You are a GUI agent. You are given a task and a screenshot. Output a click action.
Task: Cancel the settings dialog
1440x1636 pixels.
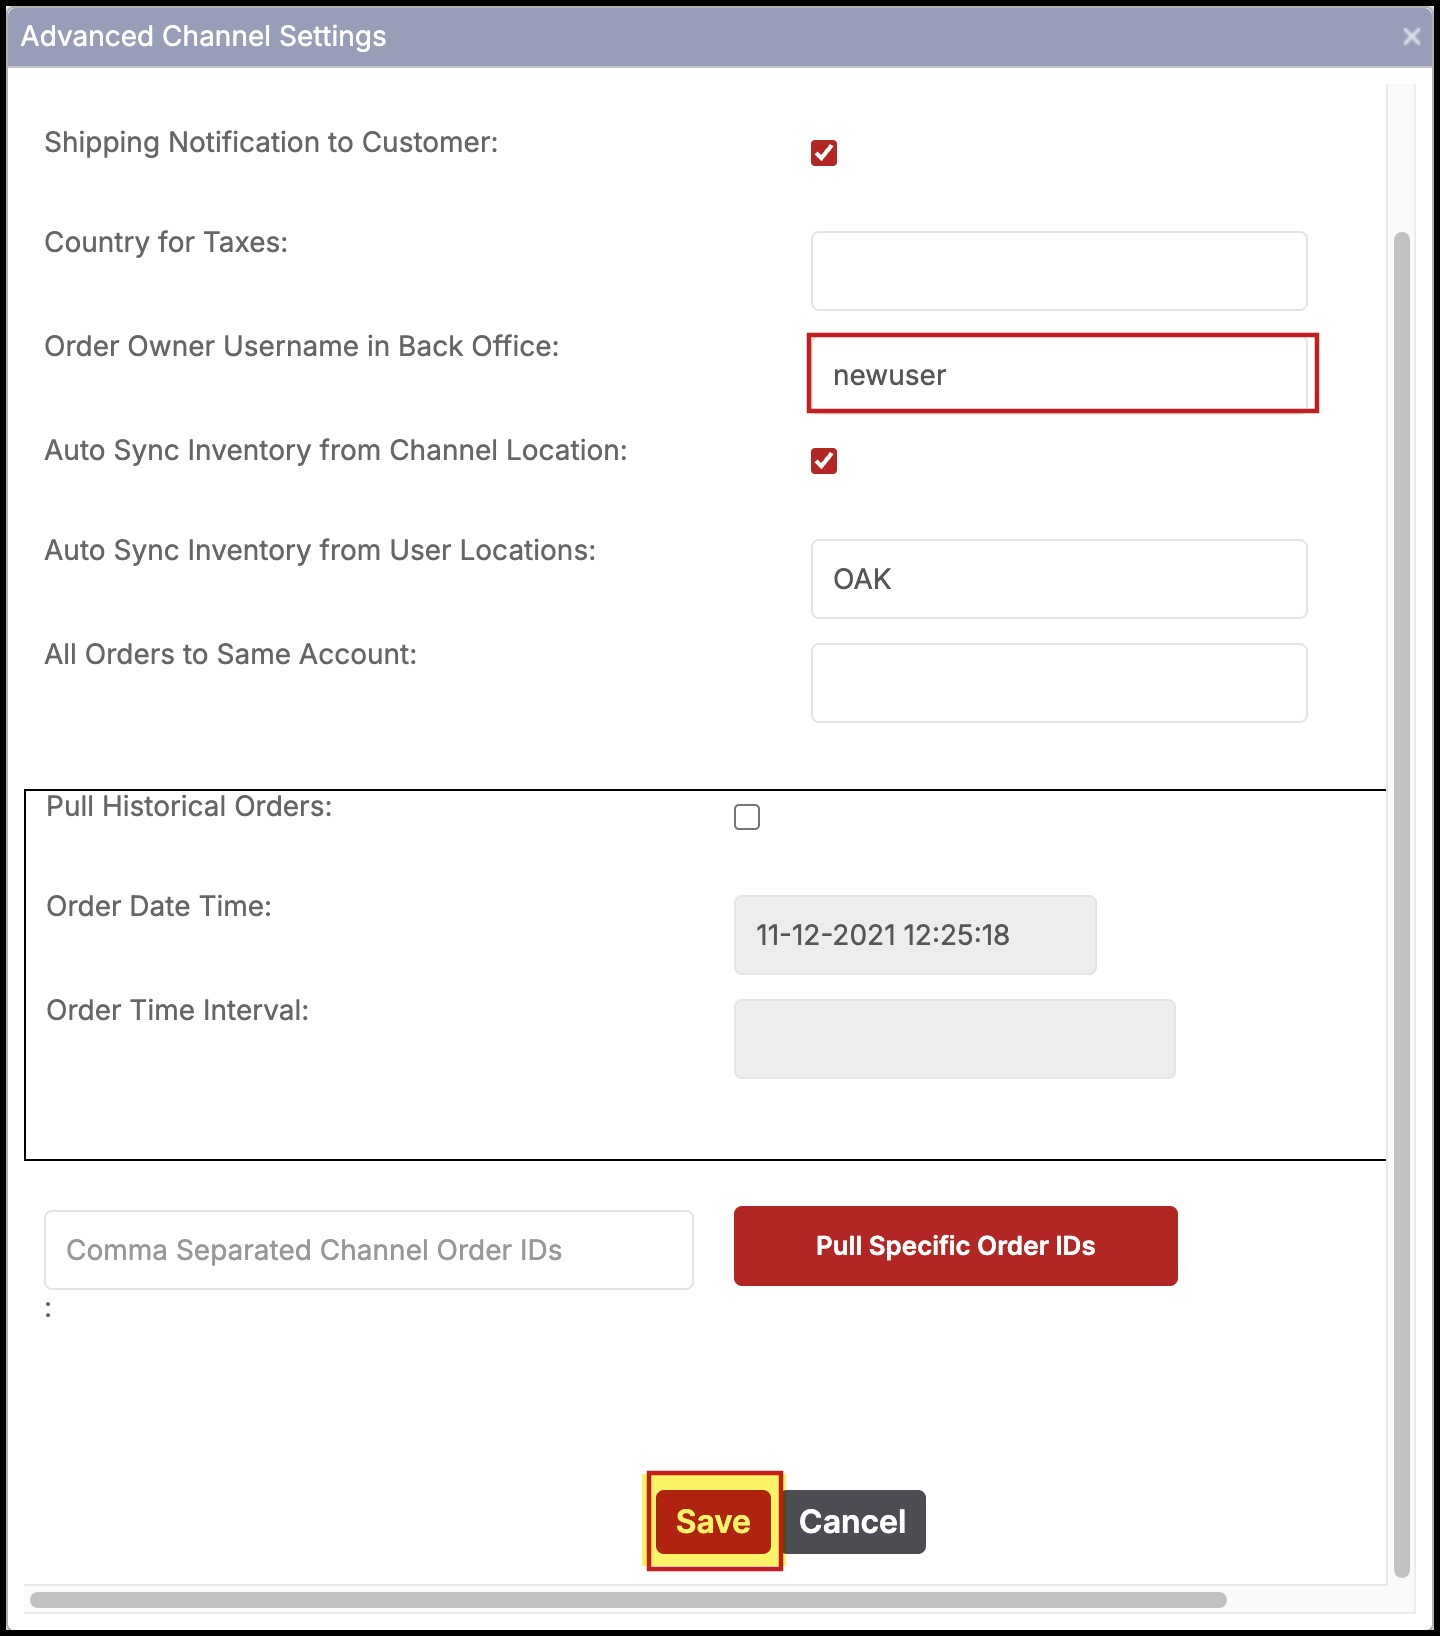(x=853, y=1522)
